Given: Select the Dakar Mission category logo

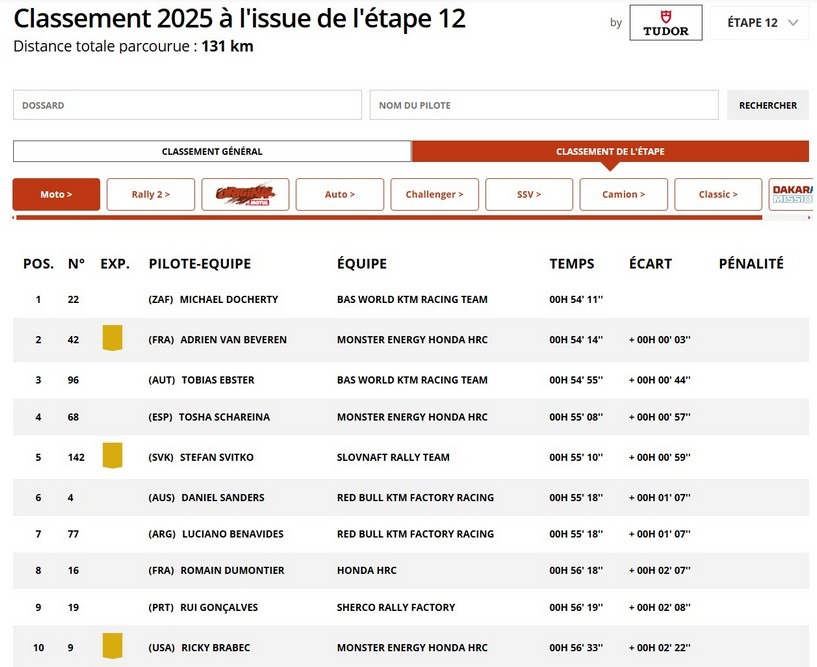Looking at the screenshot, I should point(791,194).
